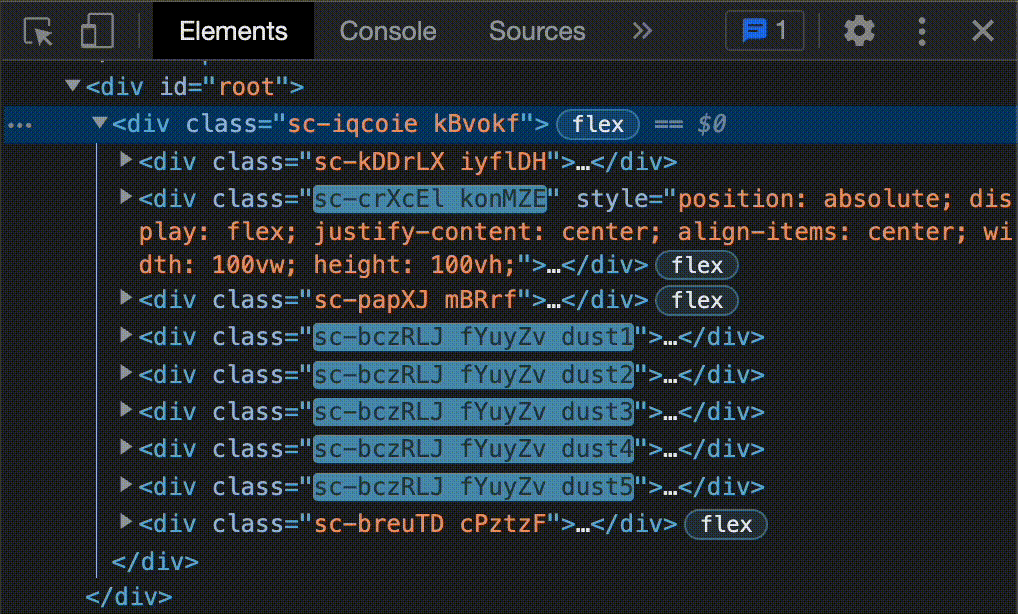Image resolution: width=1018 pixels, height=614 pixels.
Task: Select the sc-papXJ mBRrf class text
Action: 416,300
